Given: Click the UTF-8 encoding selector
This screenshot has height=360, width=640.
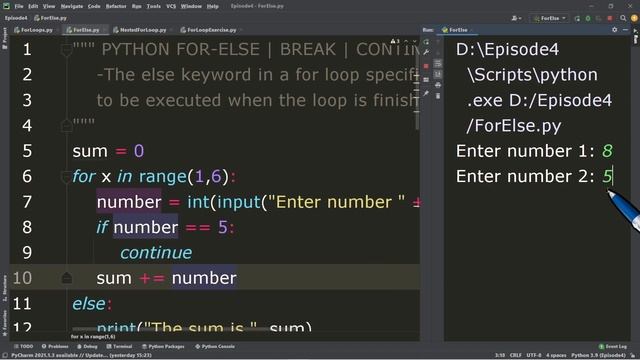Looking at the screenshot, I should point(534,356).
